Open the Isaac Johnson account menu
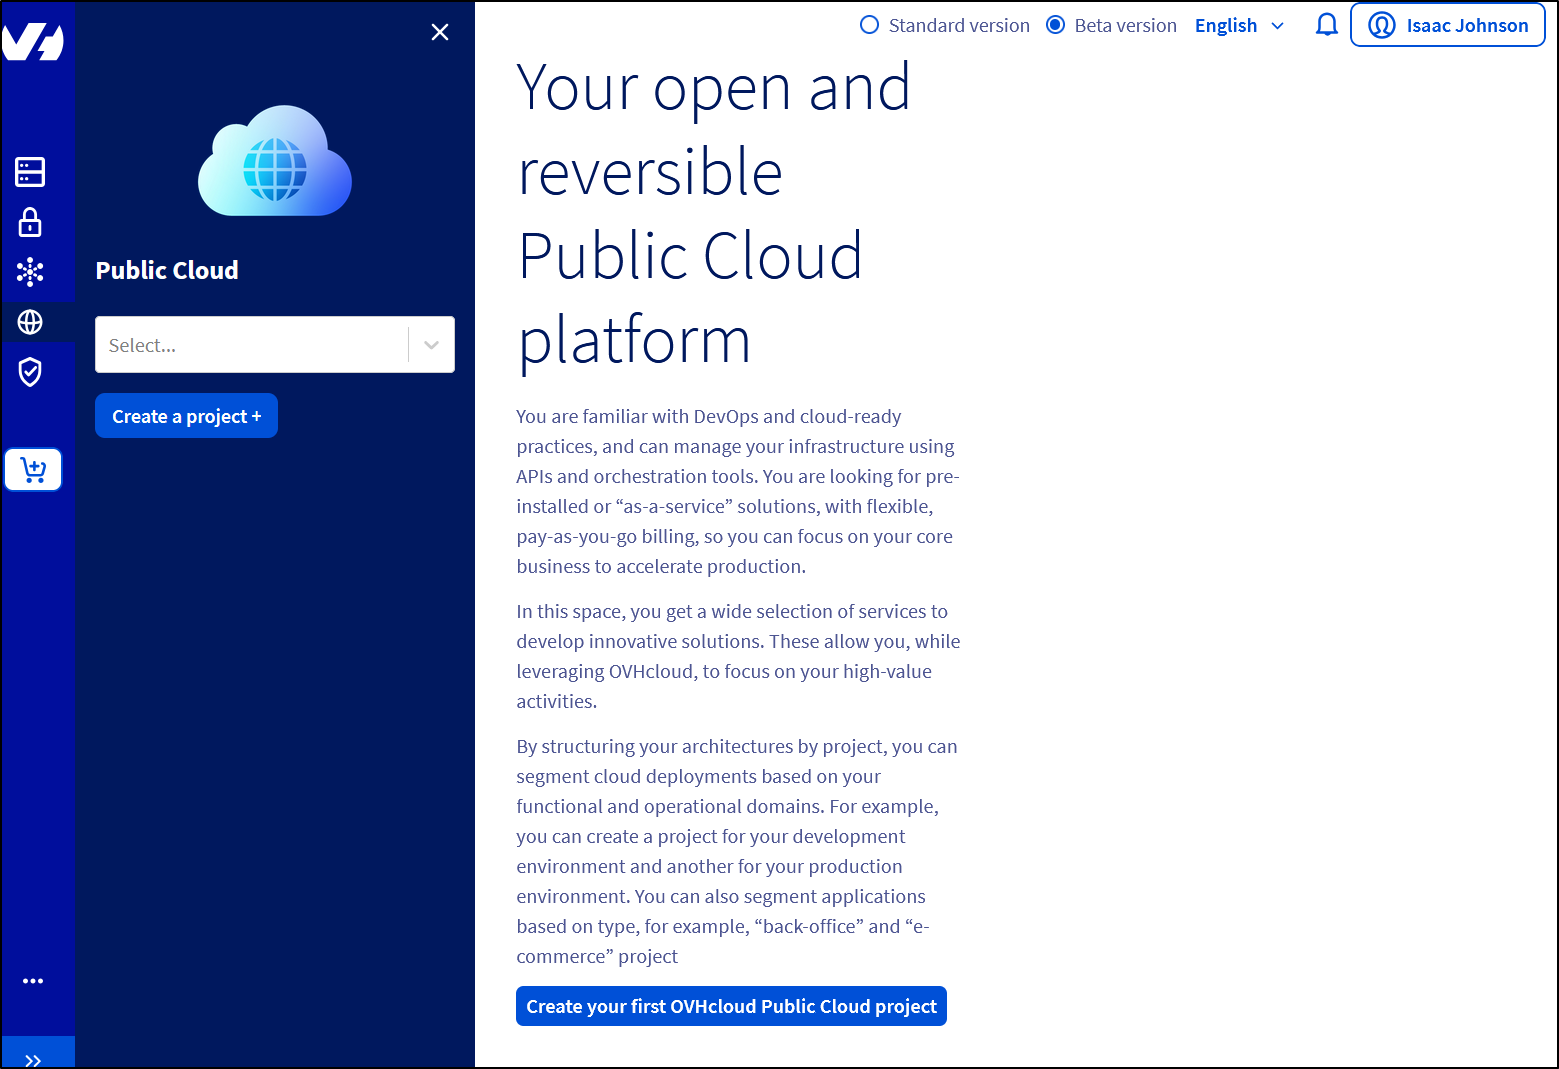 coord(1447,25)
